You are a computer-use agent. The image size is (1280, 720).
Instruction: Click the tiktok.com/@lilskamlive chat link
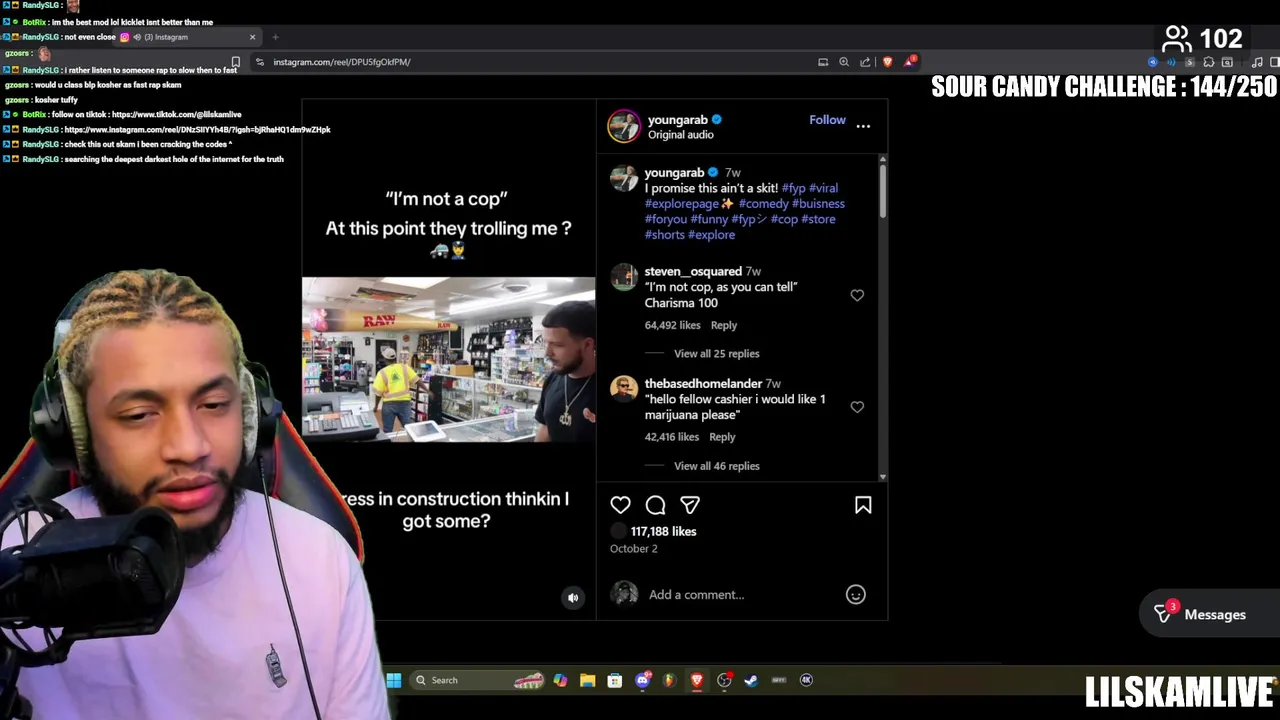pyautogui.click(x=176, y=115)
